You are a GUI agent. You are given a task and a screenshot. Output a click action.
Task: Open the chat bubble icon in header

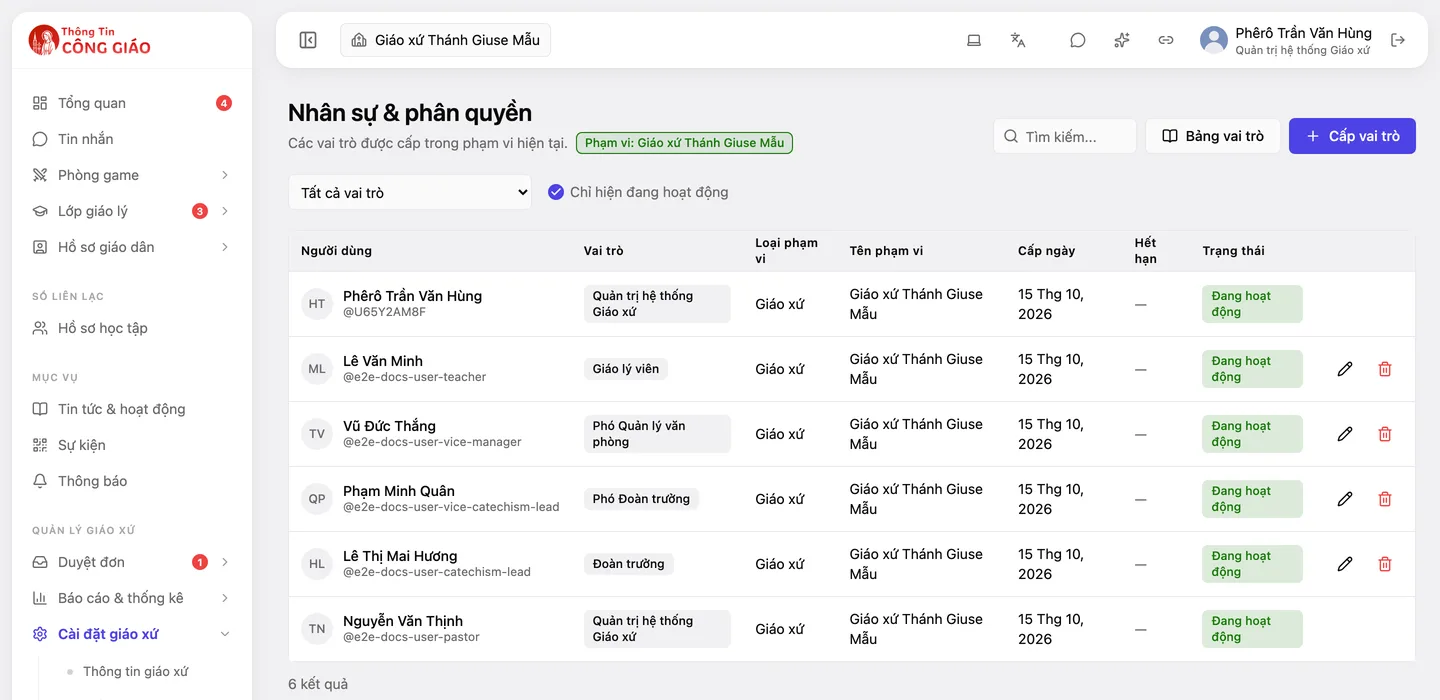coord(1077,40)
